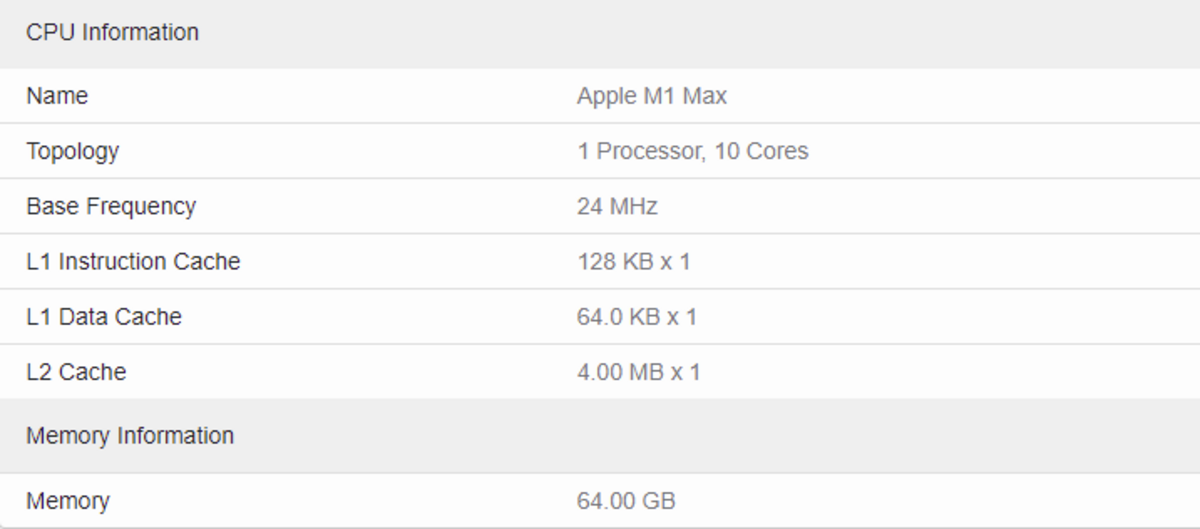Click the 4.00 MB x 1 value
Screen dimensions: 1200x529
[x=639, y=371]
